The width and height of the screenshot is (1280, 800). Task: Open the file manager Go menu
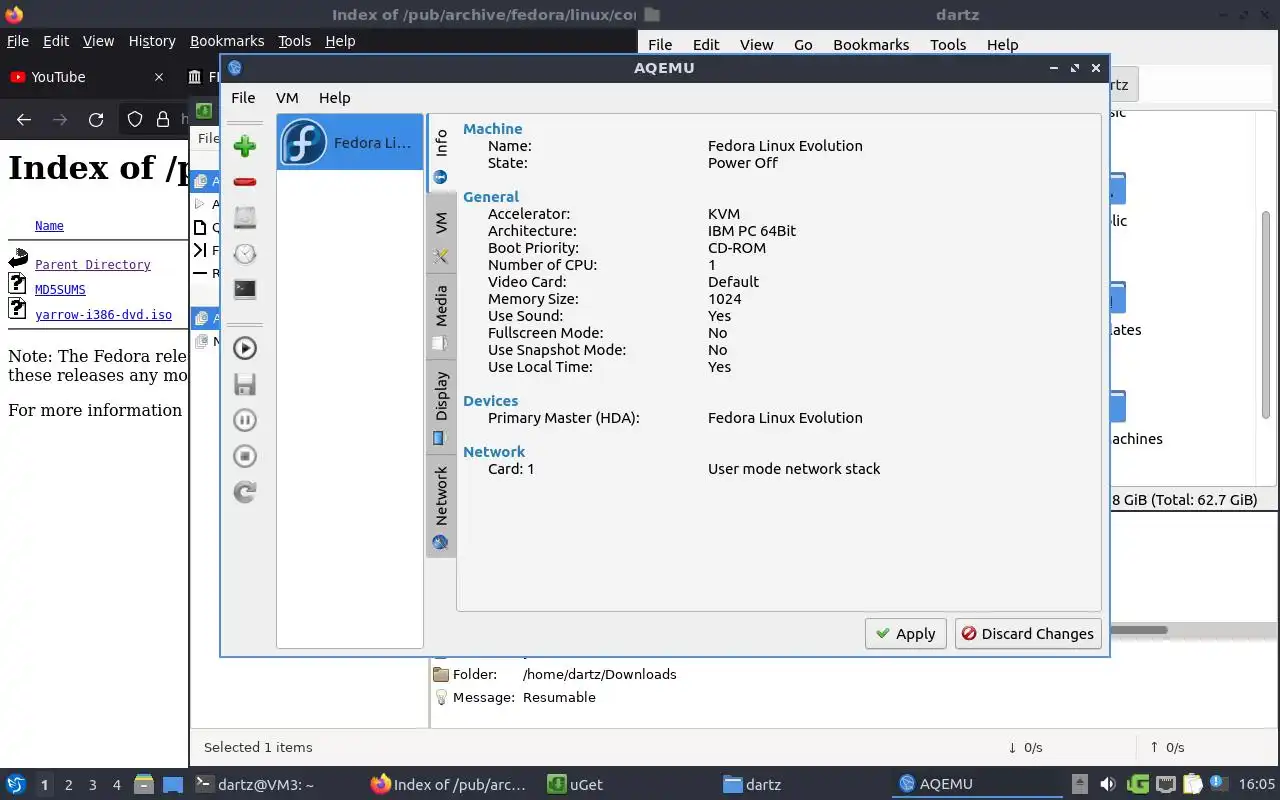tap(803, 45)
